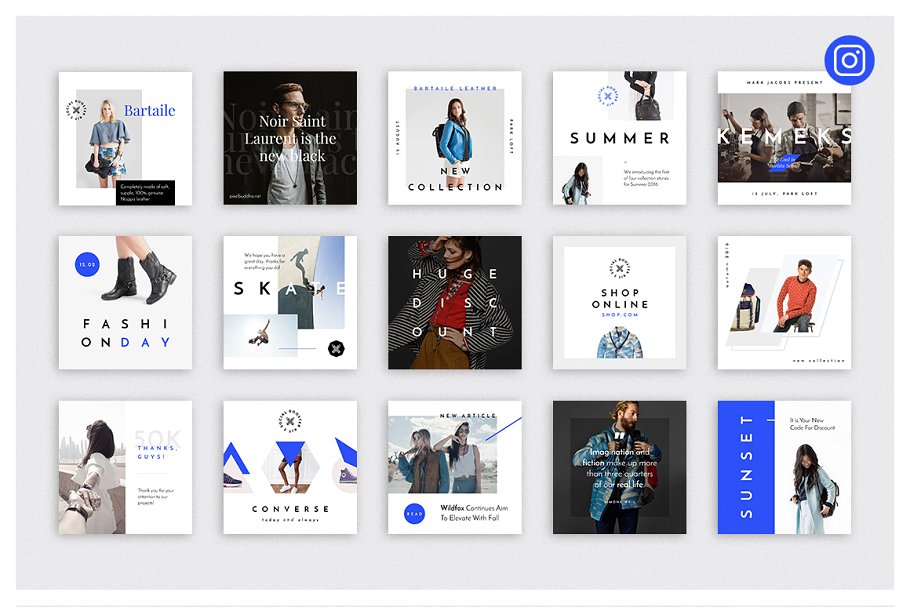
Task: Open the Noir Saint Laurent template
Action: point(290,138)
